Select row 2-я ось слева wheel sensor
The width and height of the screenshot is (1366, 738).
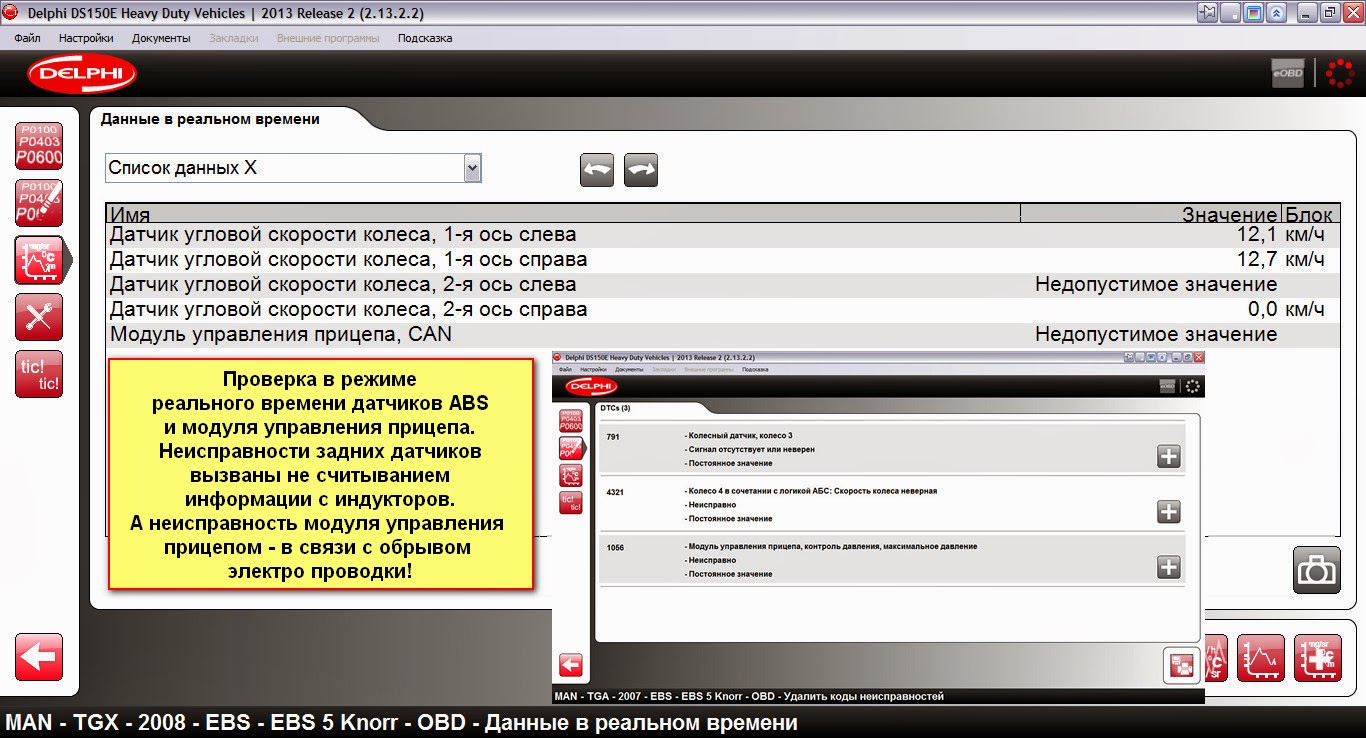click(722, 285)
